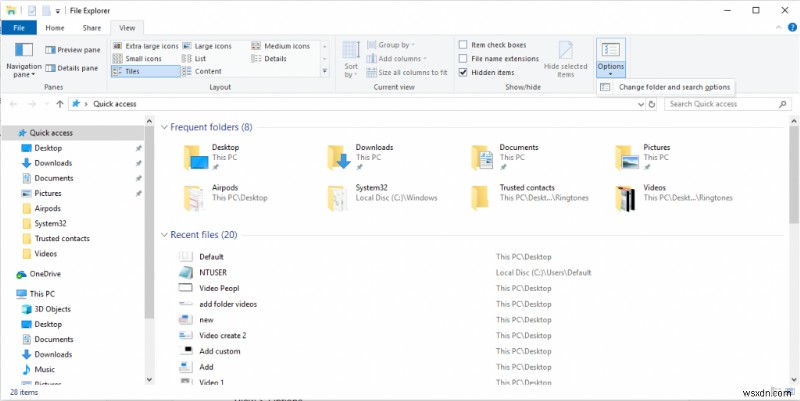Select Small icons layout

[137, 59]
